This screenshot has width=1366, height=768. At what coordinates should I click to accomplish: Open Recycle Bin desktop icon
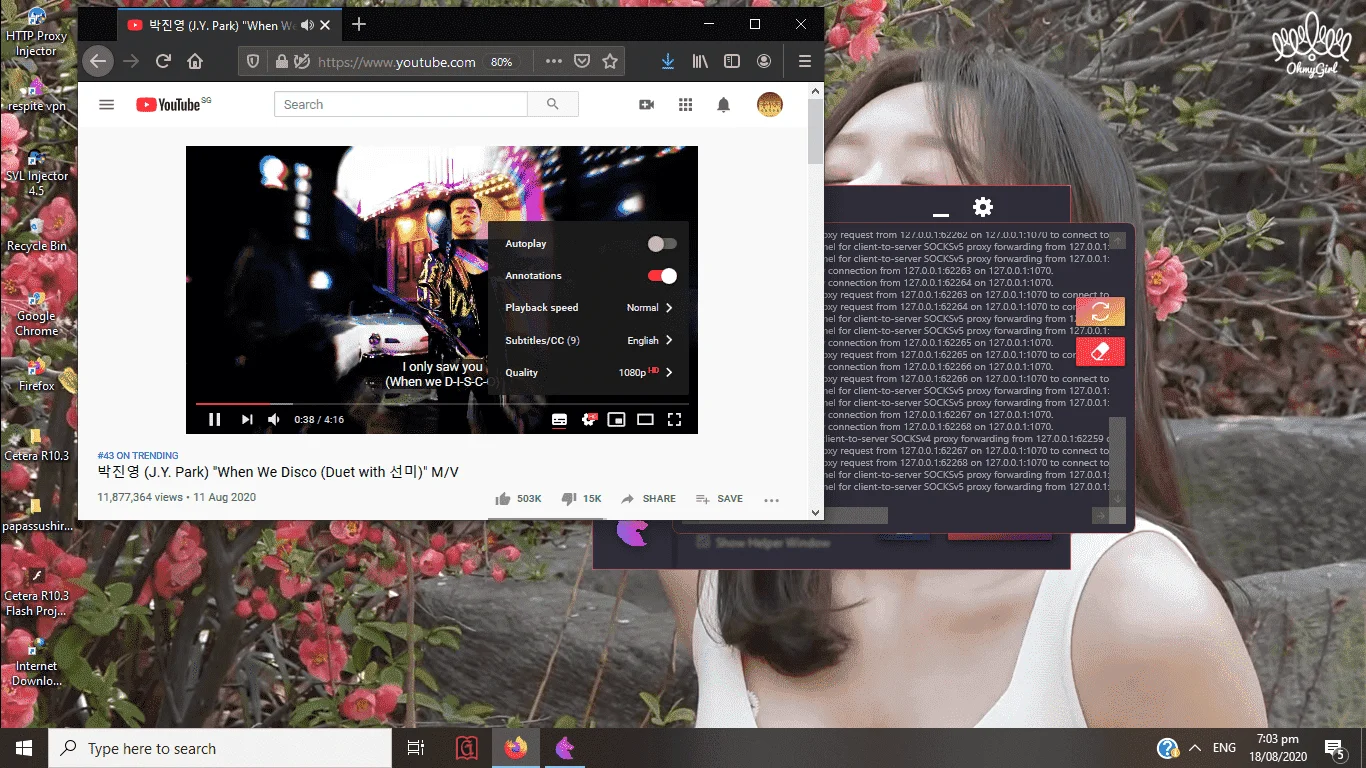click(37, 235)
